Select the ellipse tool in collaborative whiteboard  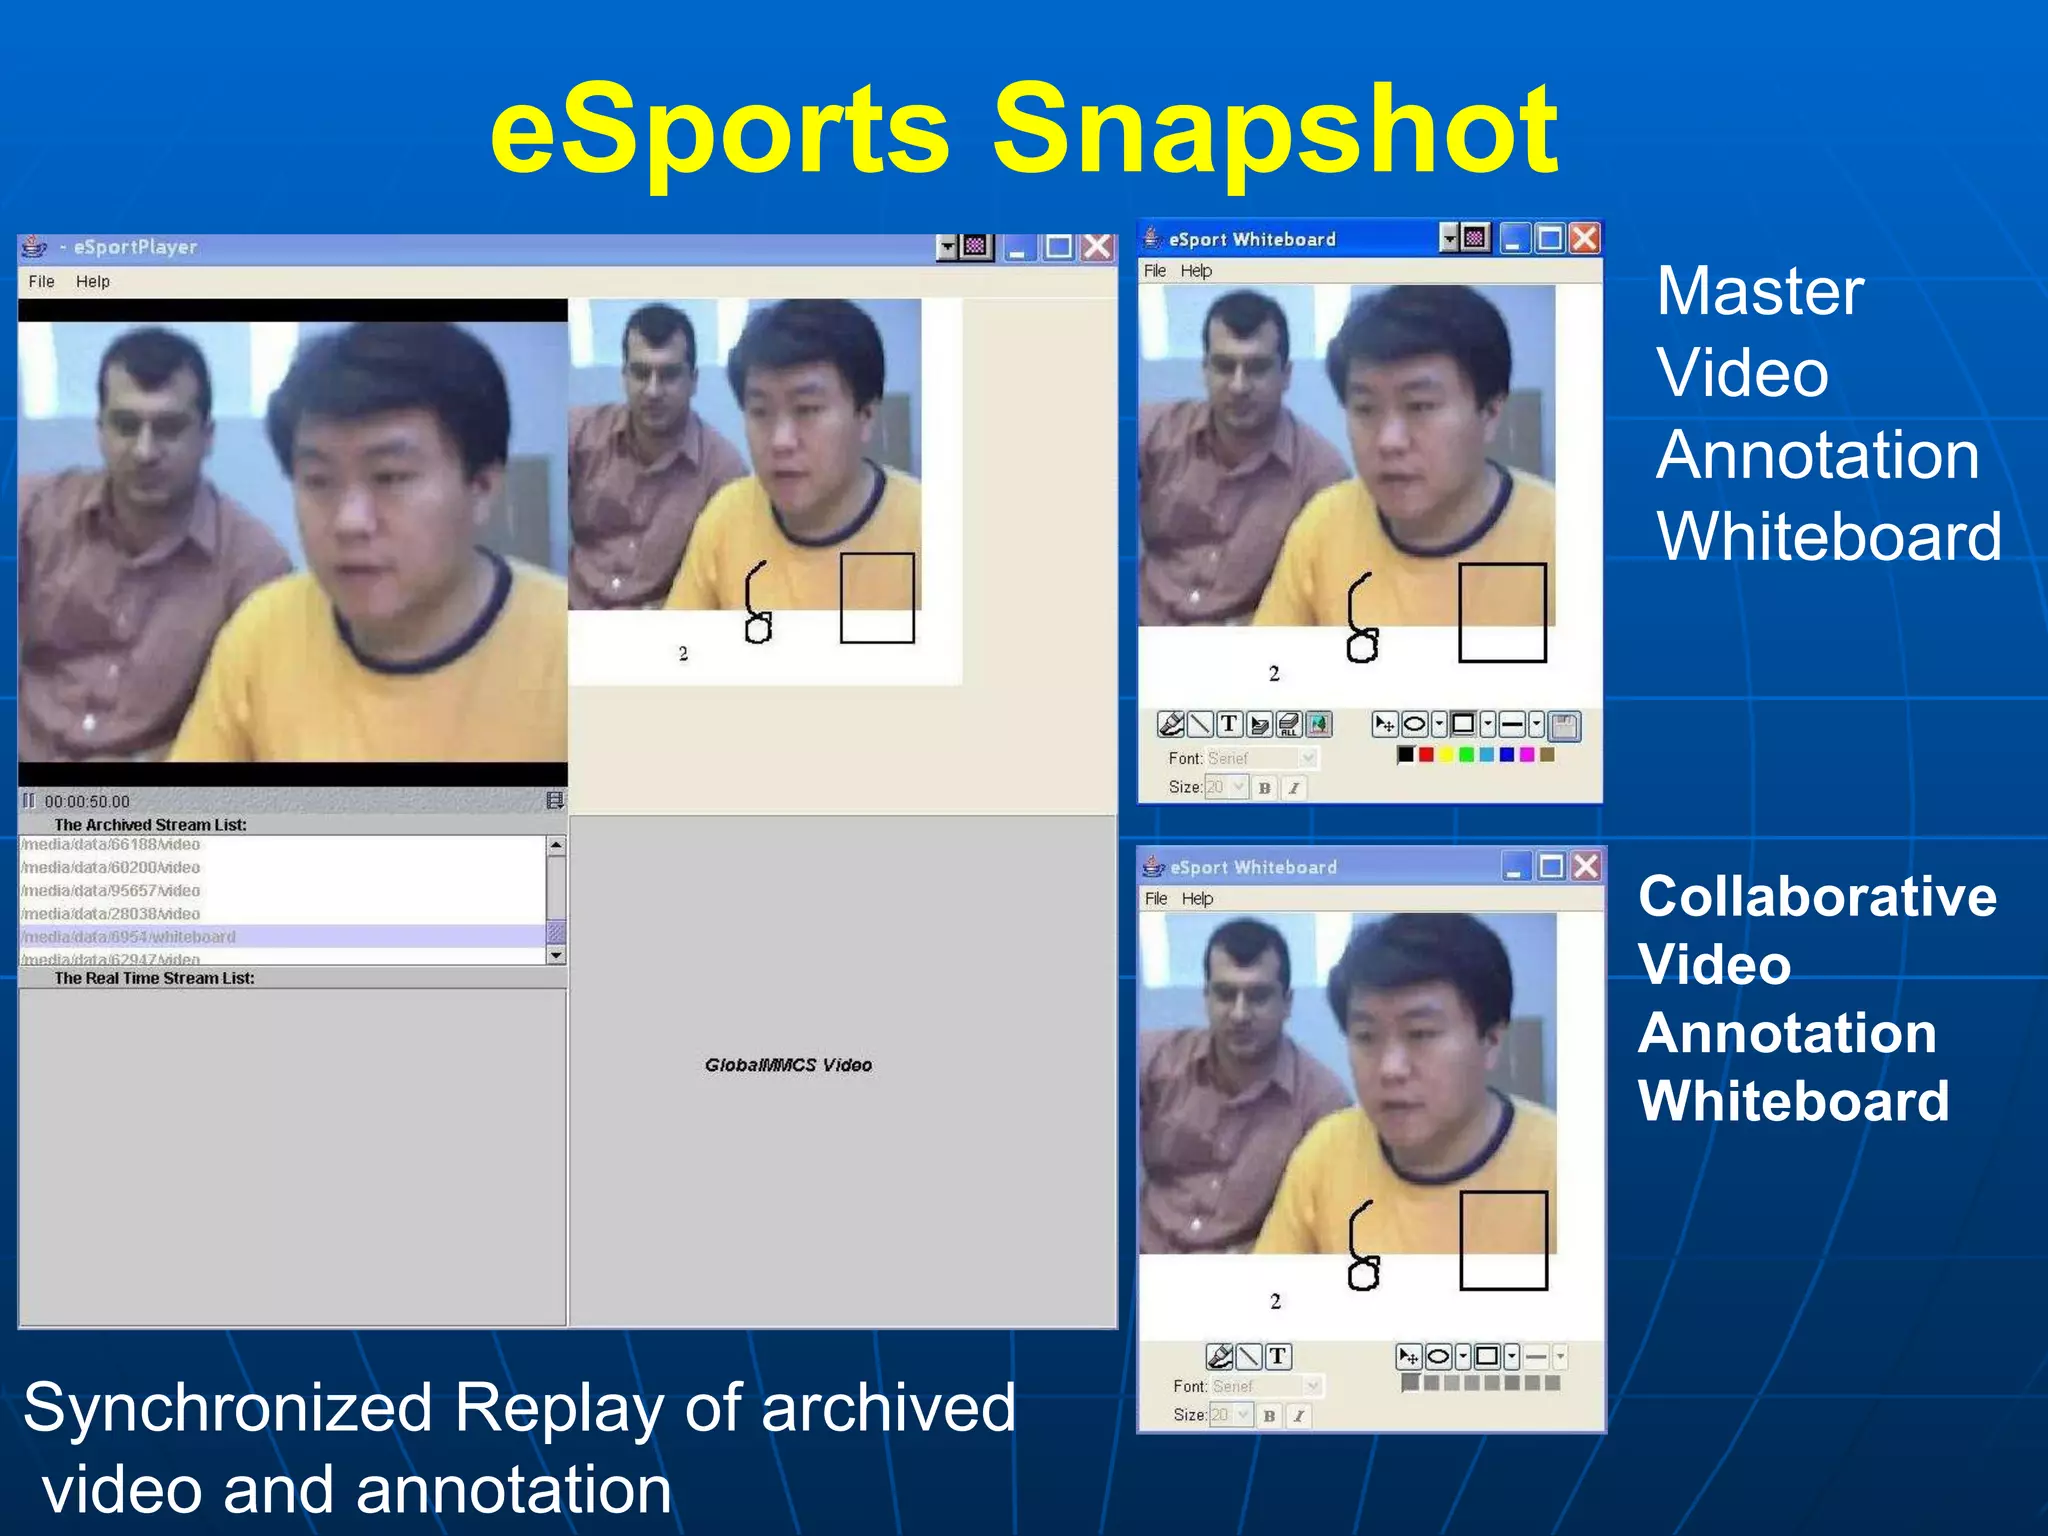(x=1438, y=1357)
